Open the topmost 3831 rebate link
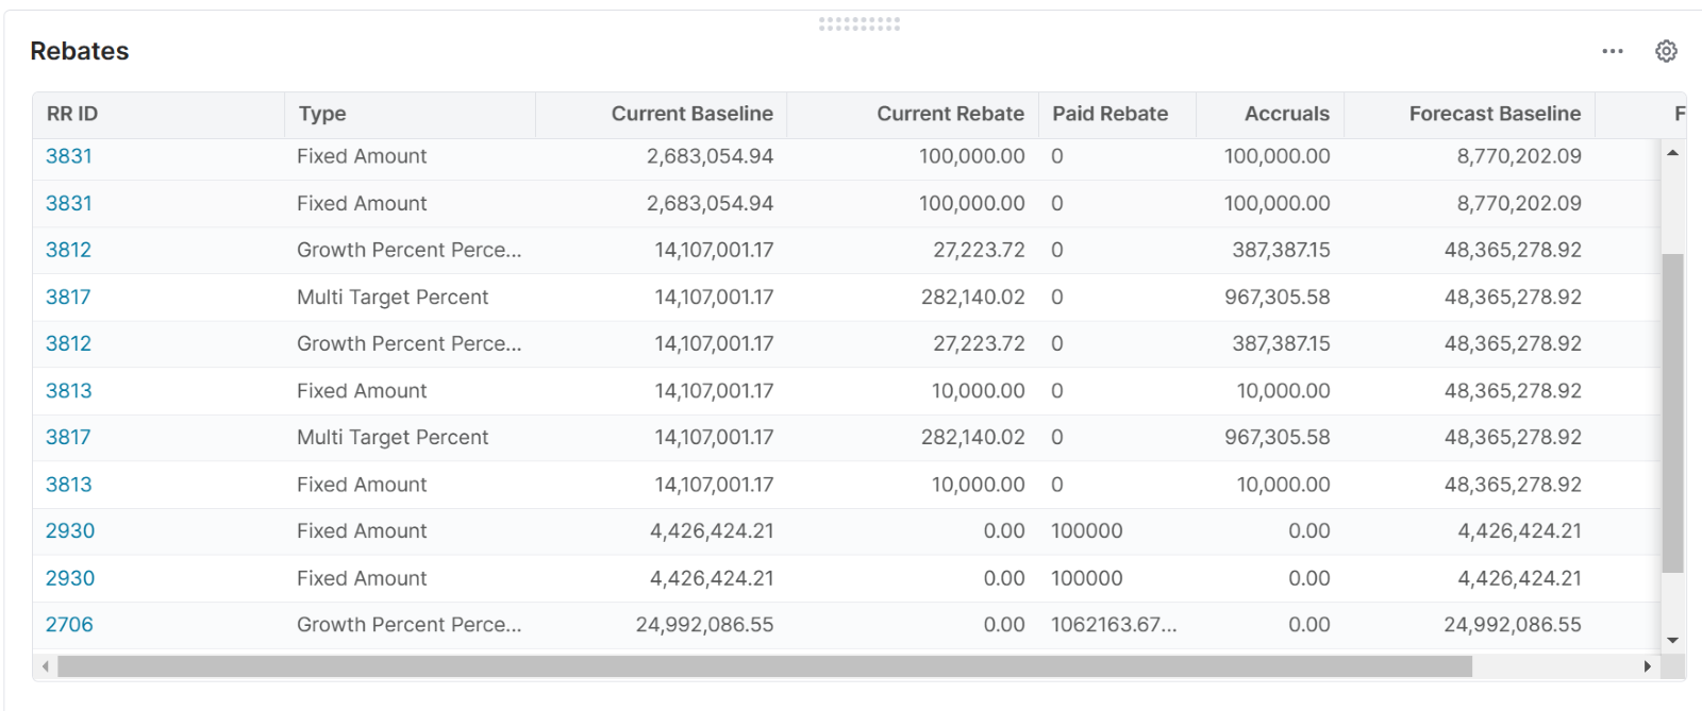The width and height of the screenshot is (1702, 712). coord(68,156)
